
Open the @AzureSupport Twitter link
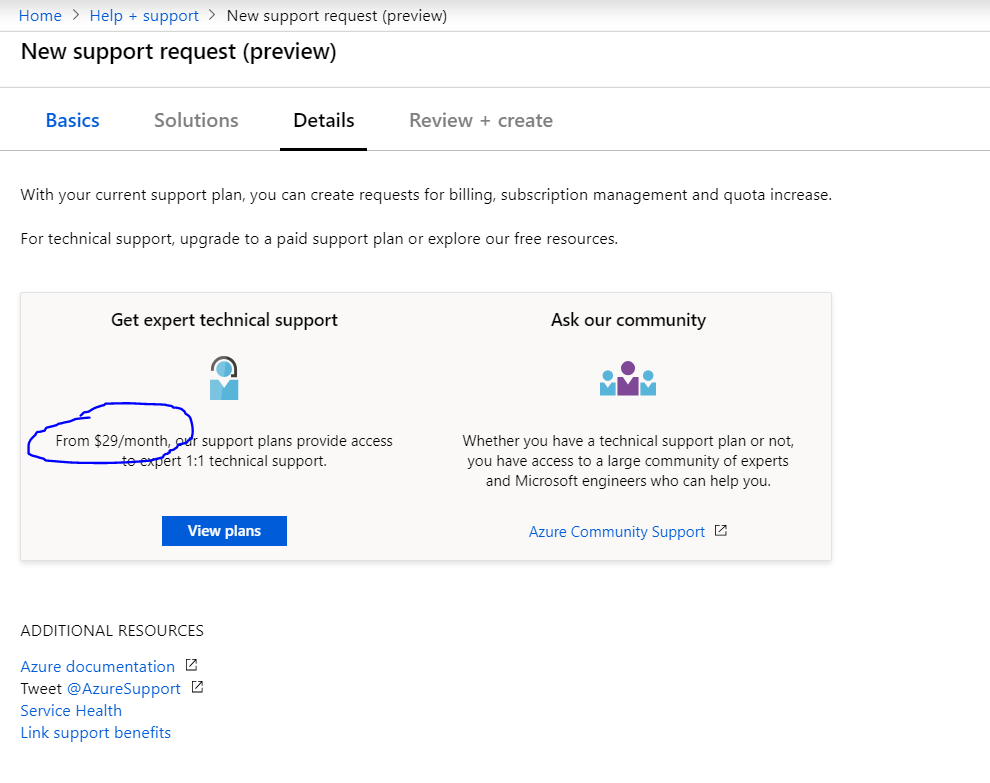(124, 688)
